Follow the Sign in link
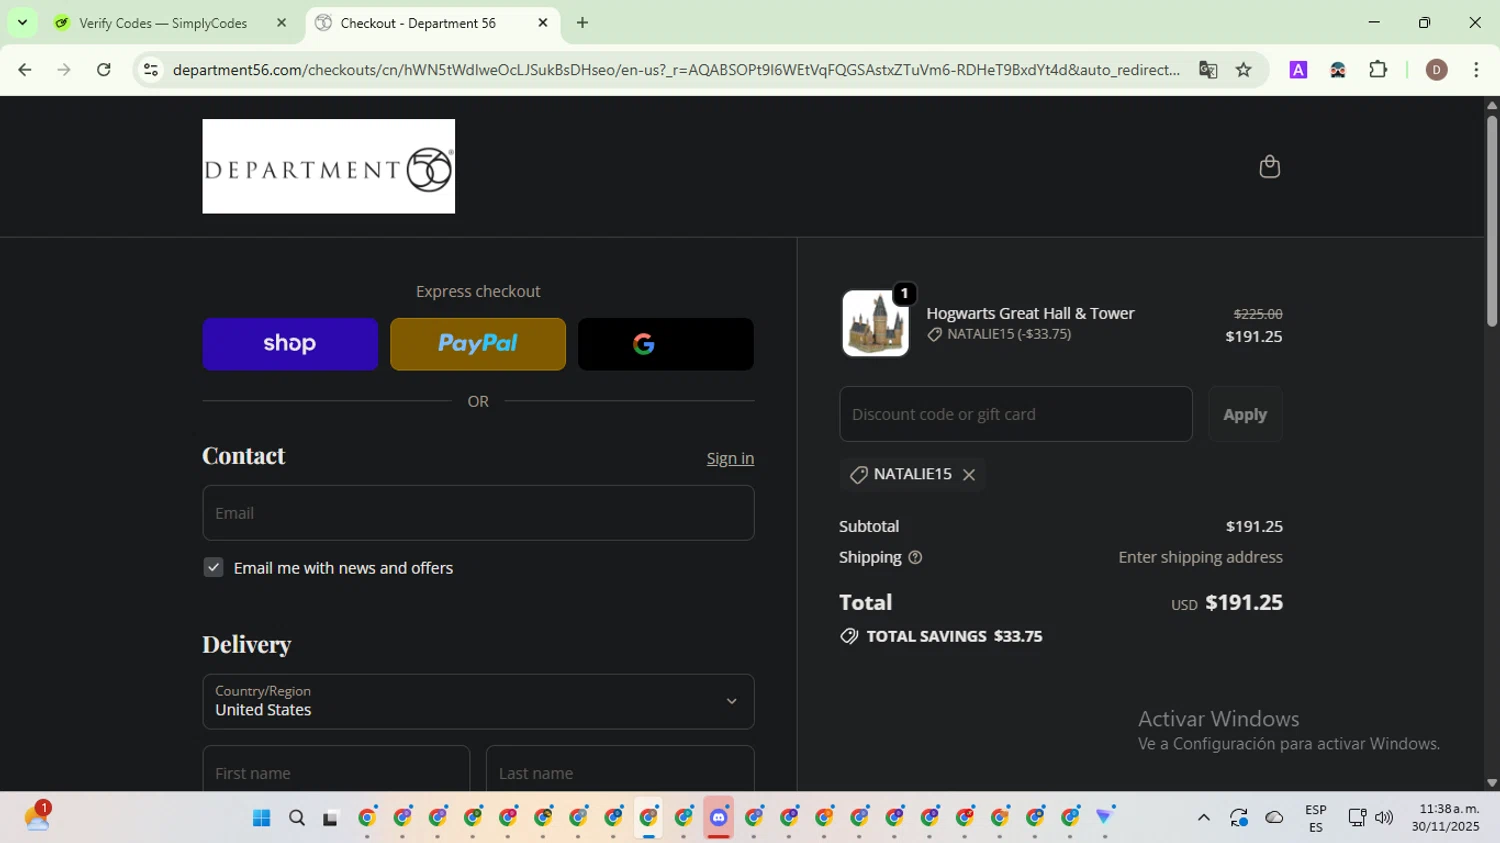 730,458
